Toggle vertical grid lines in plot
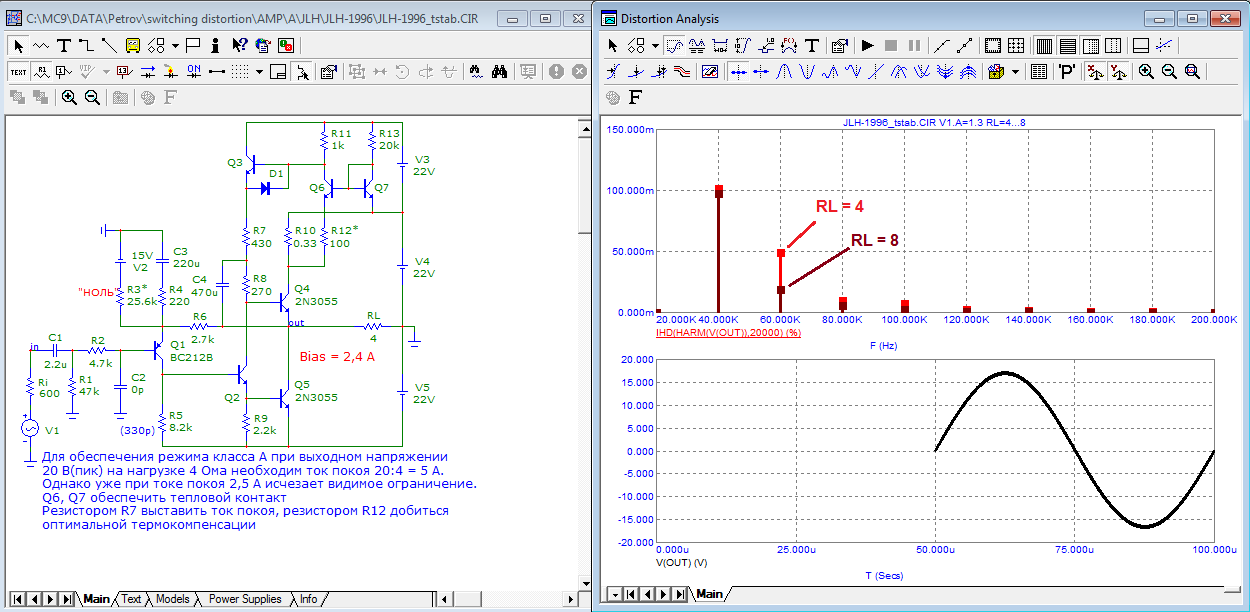The image size is (1250, 612). pyautogui.click(x=1042, y=45)
